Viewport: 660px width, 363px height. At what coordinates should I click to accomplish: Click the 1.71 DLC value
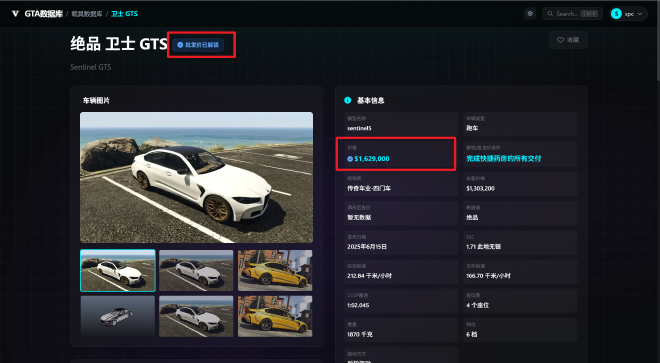pos(483,247)
